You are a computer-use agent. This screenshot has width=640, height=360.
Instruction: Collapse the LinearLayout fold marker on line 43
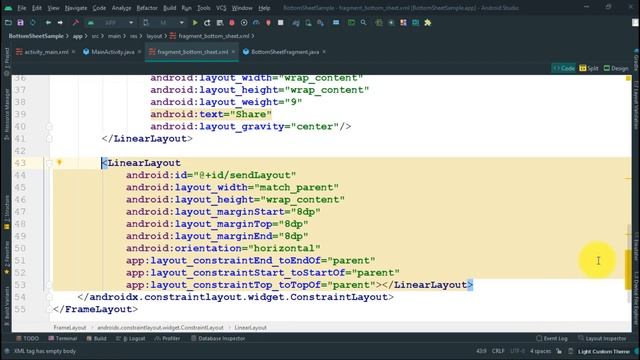click(49, 163)
